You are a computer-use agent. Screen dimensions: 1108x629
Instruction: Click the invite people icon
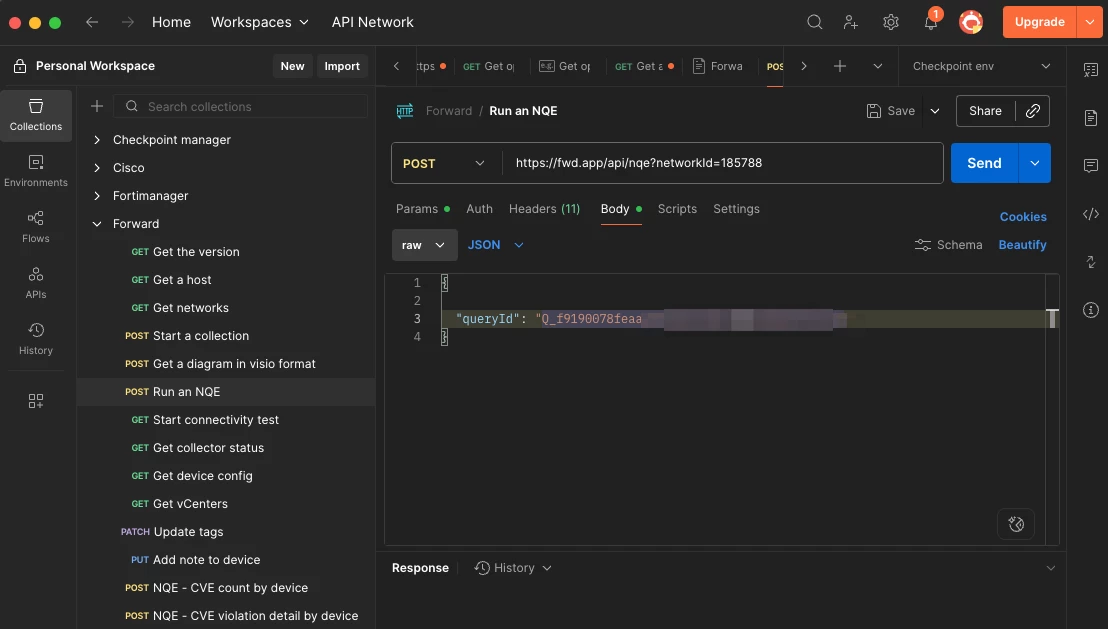[x=851, y=22]
